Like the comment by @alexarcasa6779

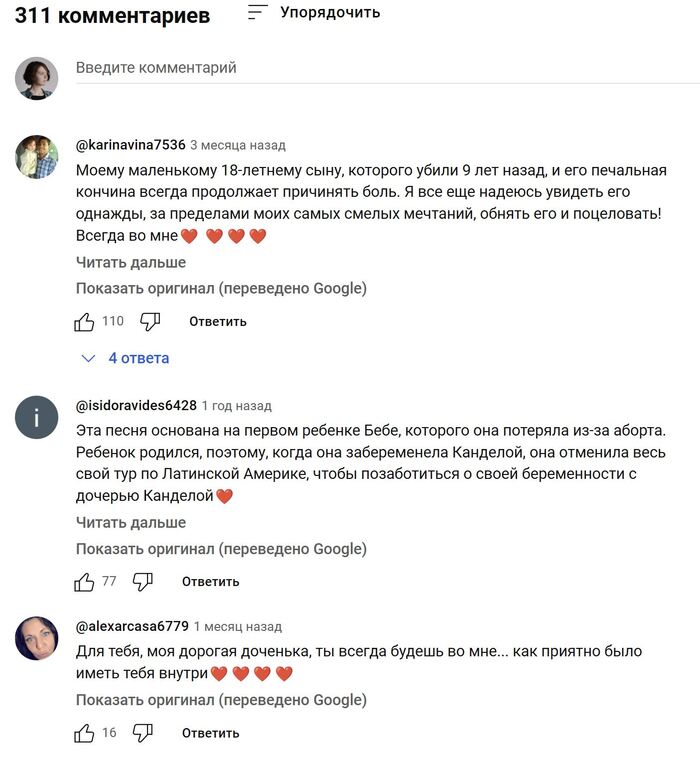84,733
